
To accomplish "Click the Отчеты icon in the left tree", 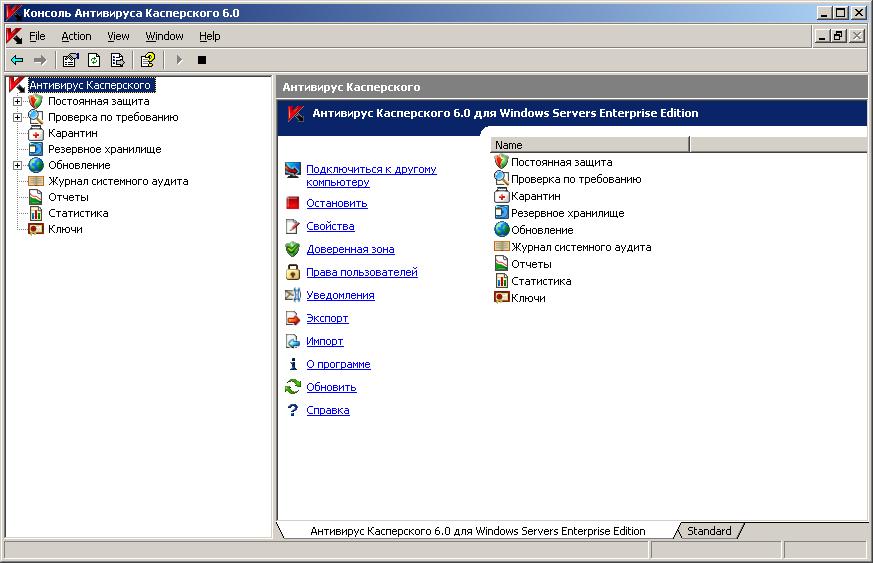I will [x=36, y=197].
